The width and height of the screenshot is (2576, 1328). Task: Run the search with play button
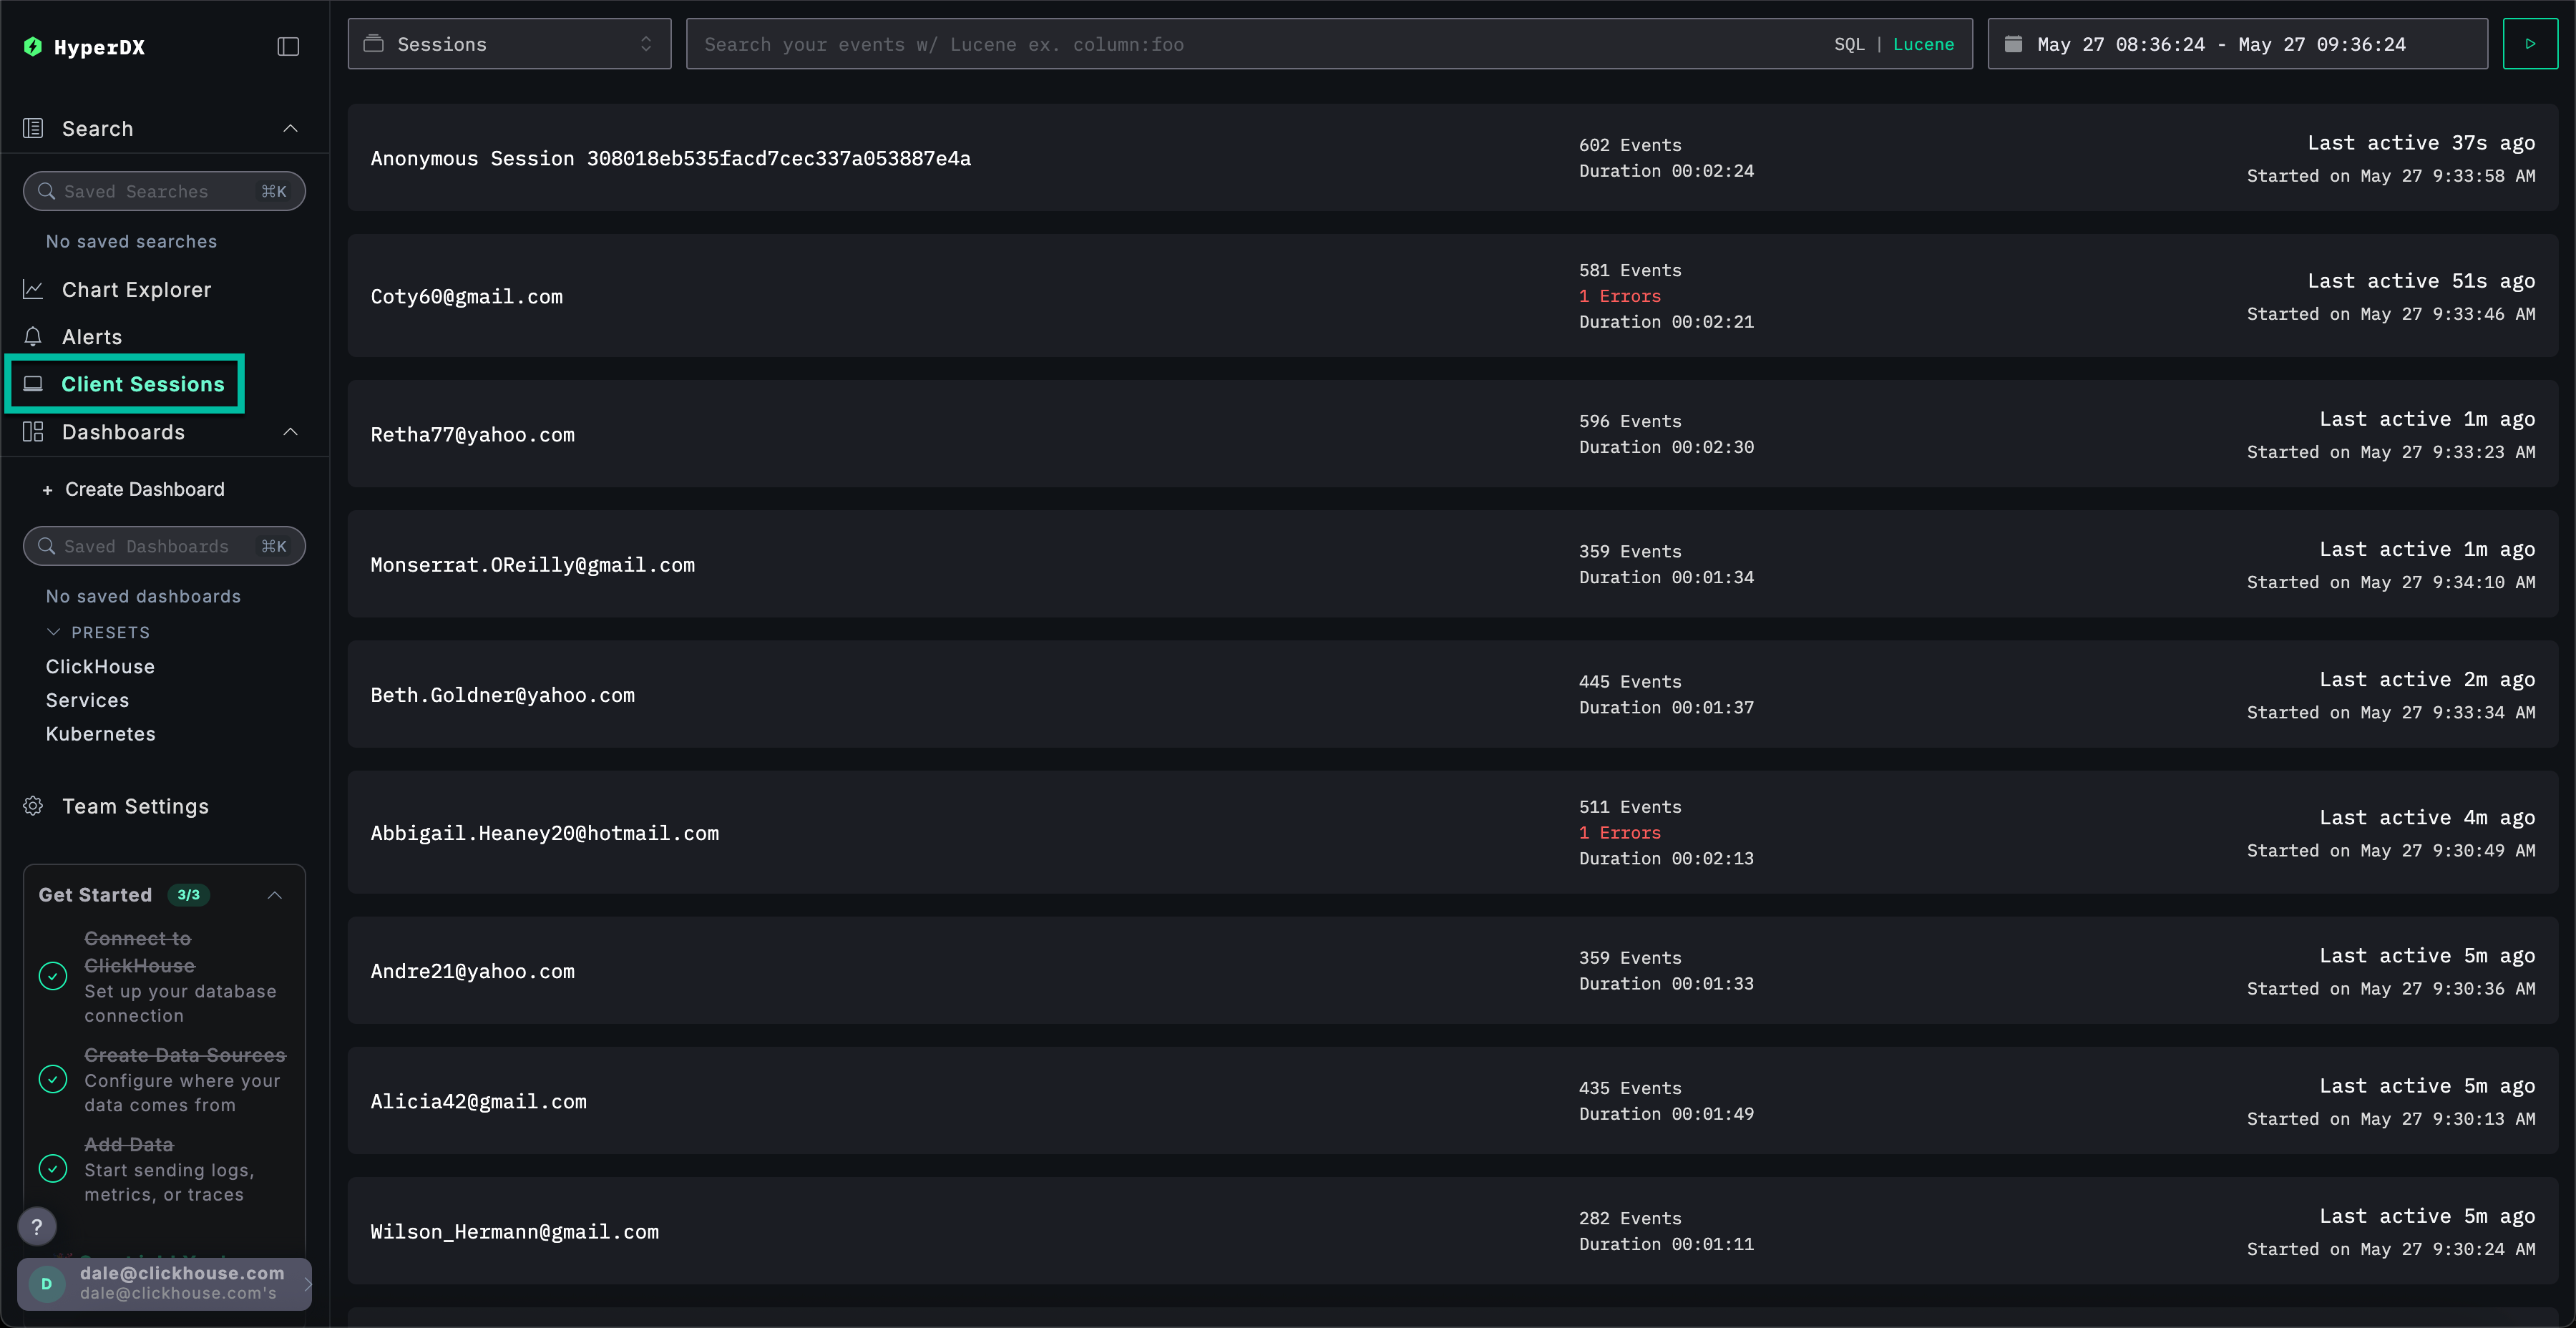point(2530,44)
